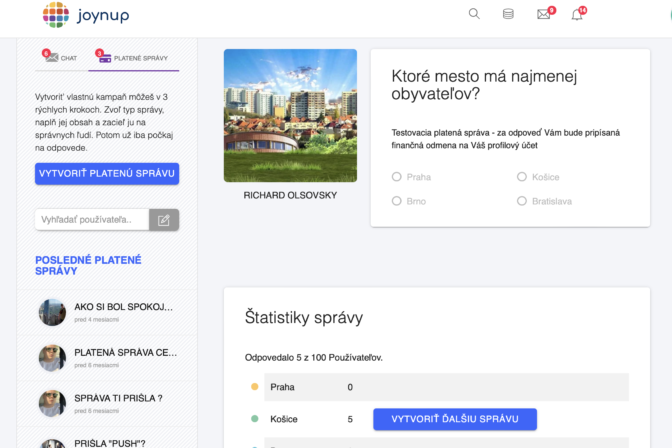Click the question 'Ktoré mesto má najmenej obyvateľov?'

click(484, 85)
